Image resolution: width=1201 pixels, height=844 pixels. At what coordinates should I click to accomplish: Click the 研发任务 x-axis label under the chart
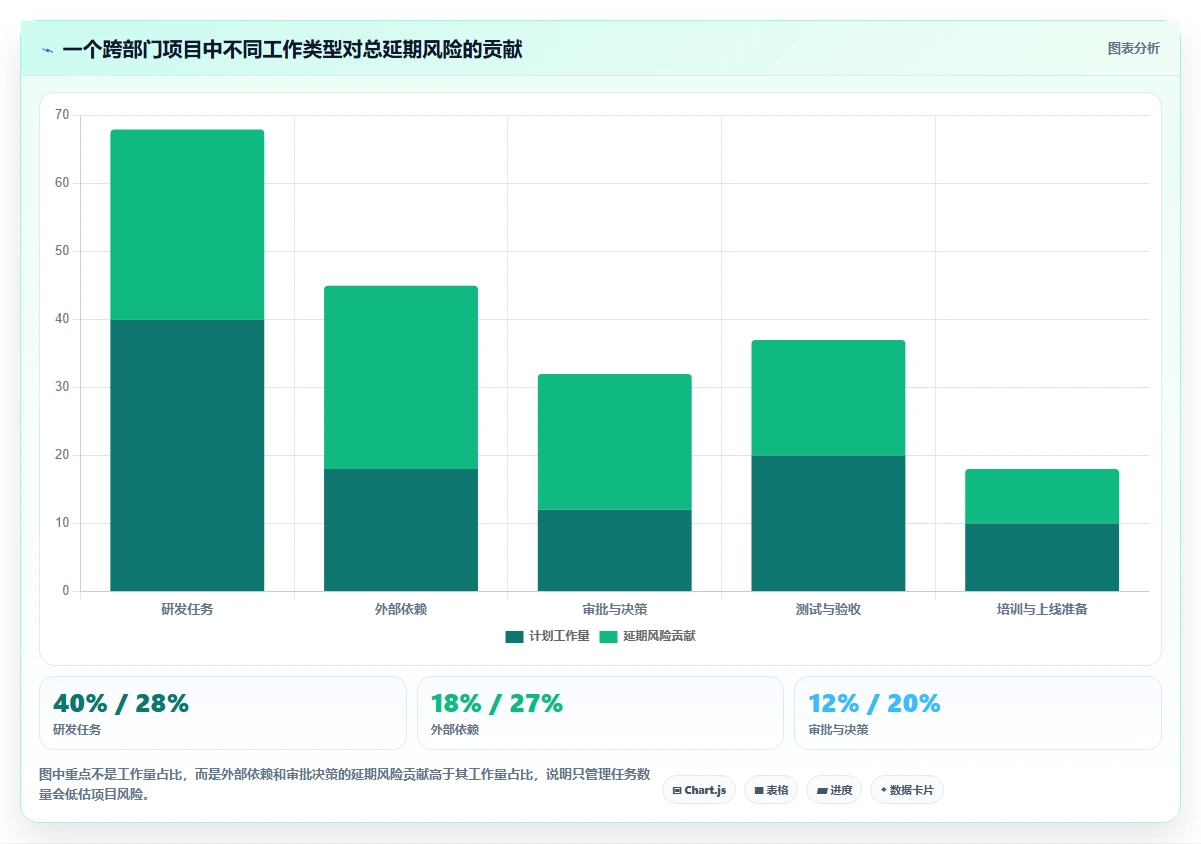click(187, 609)
